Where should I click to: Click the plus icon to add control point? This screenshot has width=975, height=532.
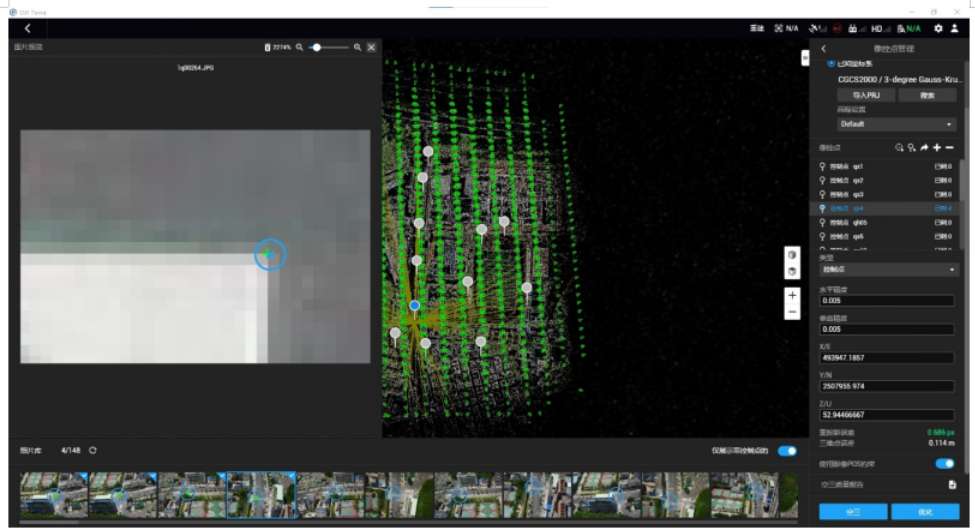937,147
